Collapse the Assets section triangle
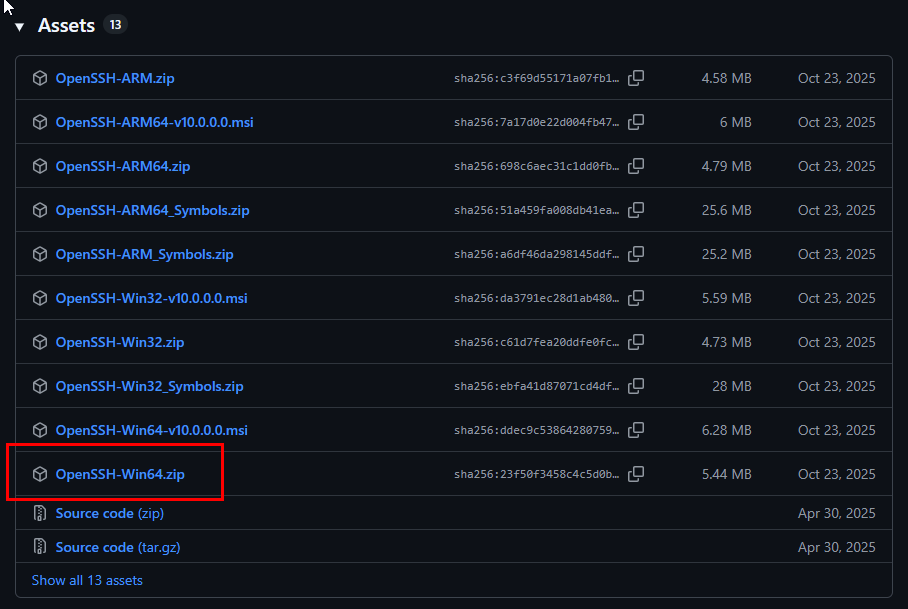Viewport: 908px width, 609px height. tap(20, 27)
